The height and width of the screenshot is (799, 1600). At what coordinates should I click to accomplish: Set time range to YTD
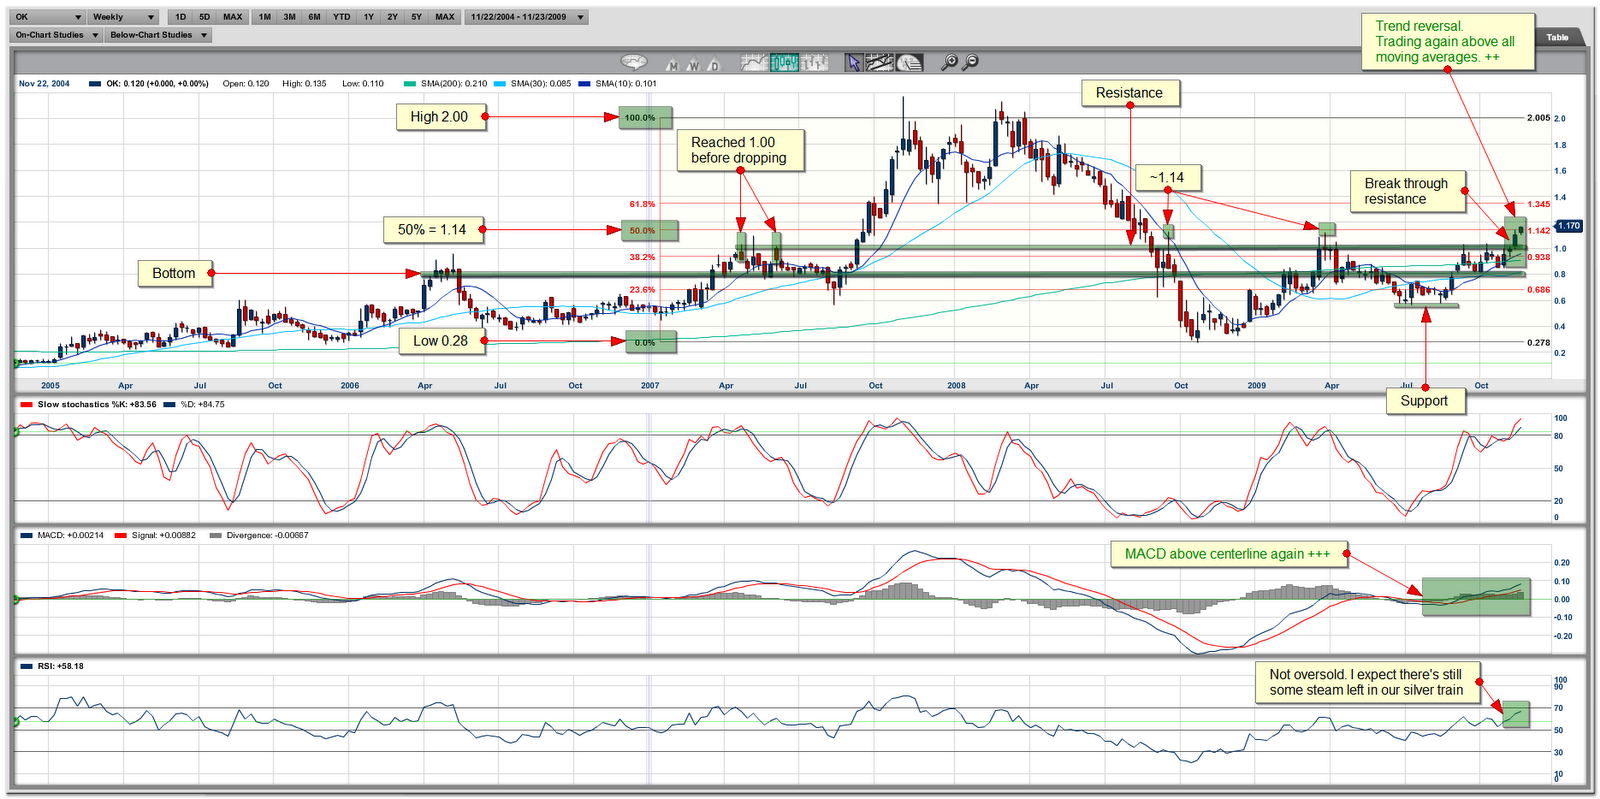tap(342, 17)
